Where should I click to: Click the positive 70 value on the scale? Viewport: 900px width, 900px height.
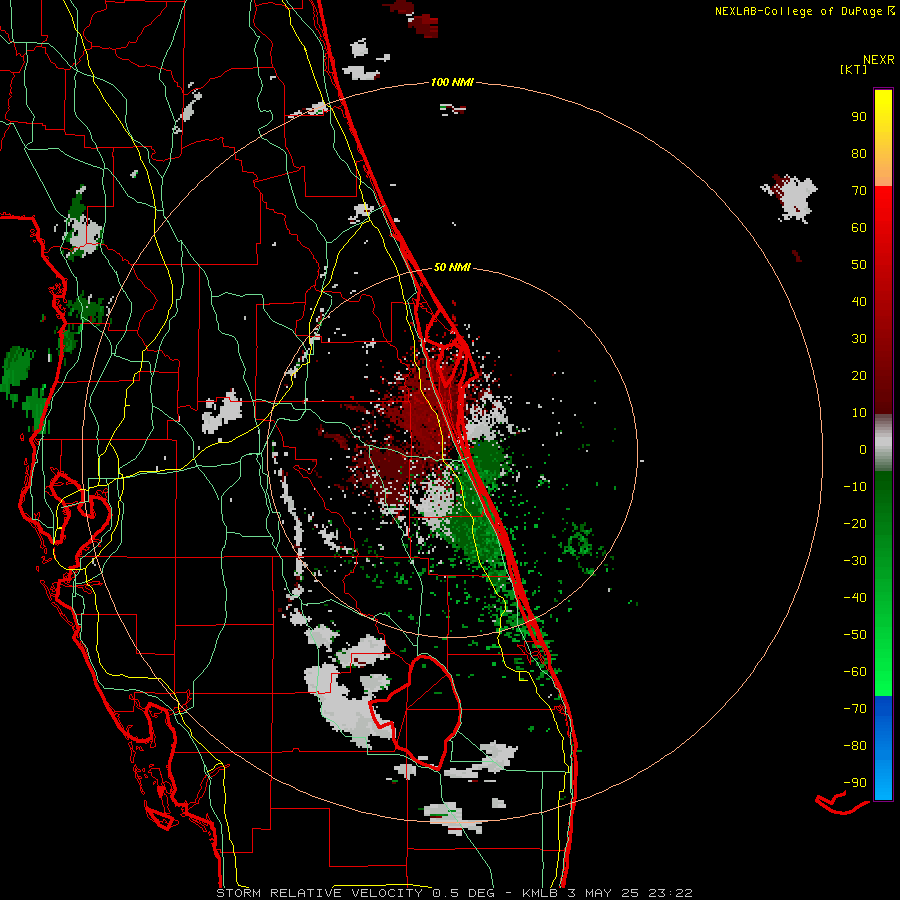click(x=859, y=191)
